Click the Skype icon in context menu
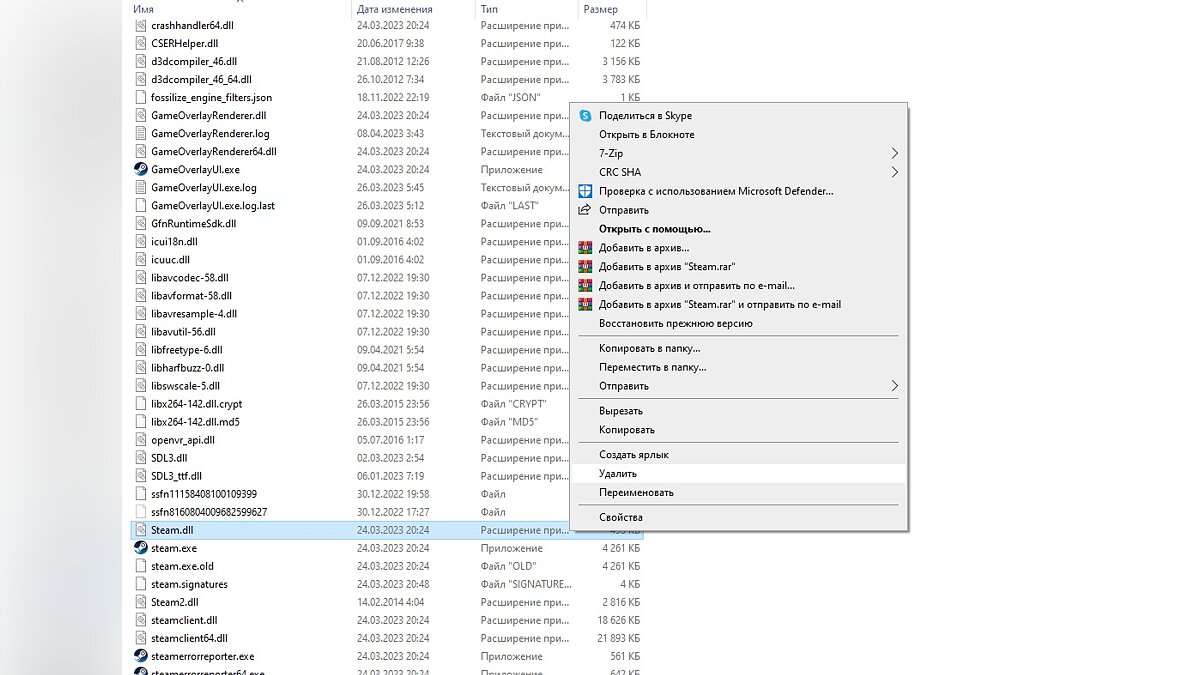Screen dimensions: 1200x675 [x=585, y=116]
